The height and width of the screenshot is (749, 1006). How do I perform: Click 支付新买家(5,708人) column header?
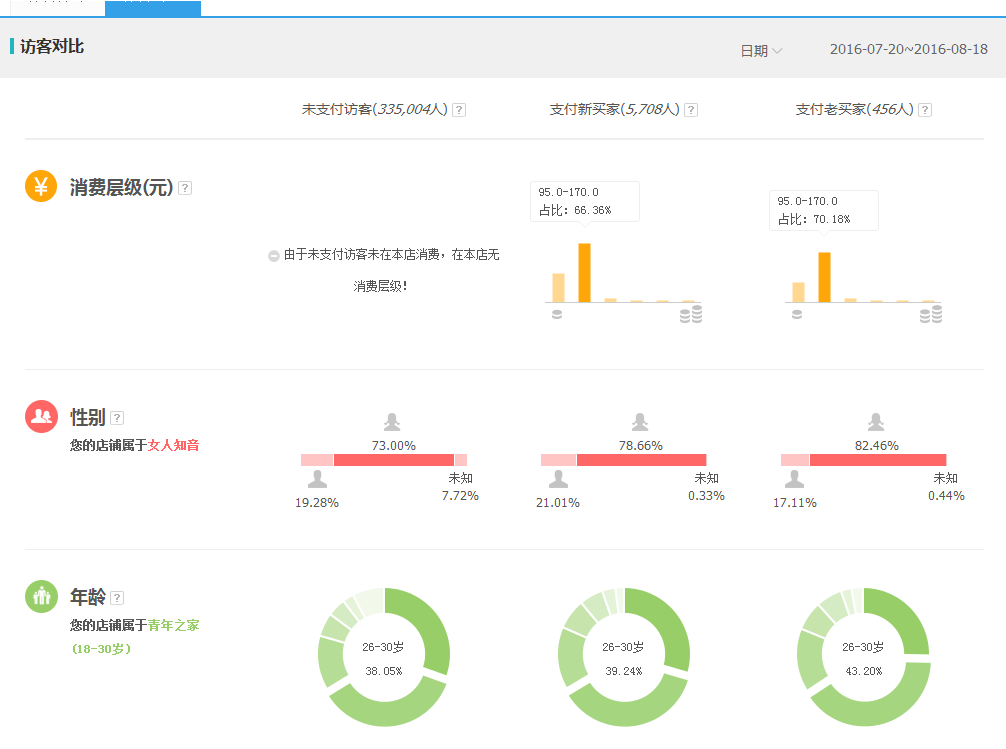click(615, 110)
